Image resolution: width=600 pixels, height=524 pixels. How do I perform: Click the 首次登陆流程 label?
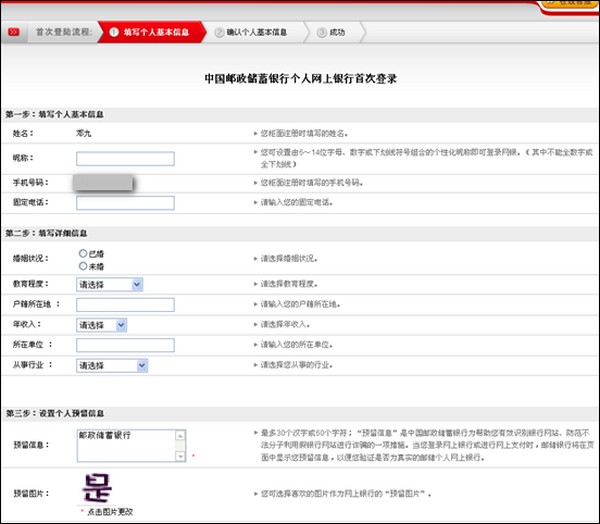[x=64, y=32]
